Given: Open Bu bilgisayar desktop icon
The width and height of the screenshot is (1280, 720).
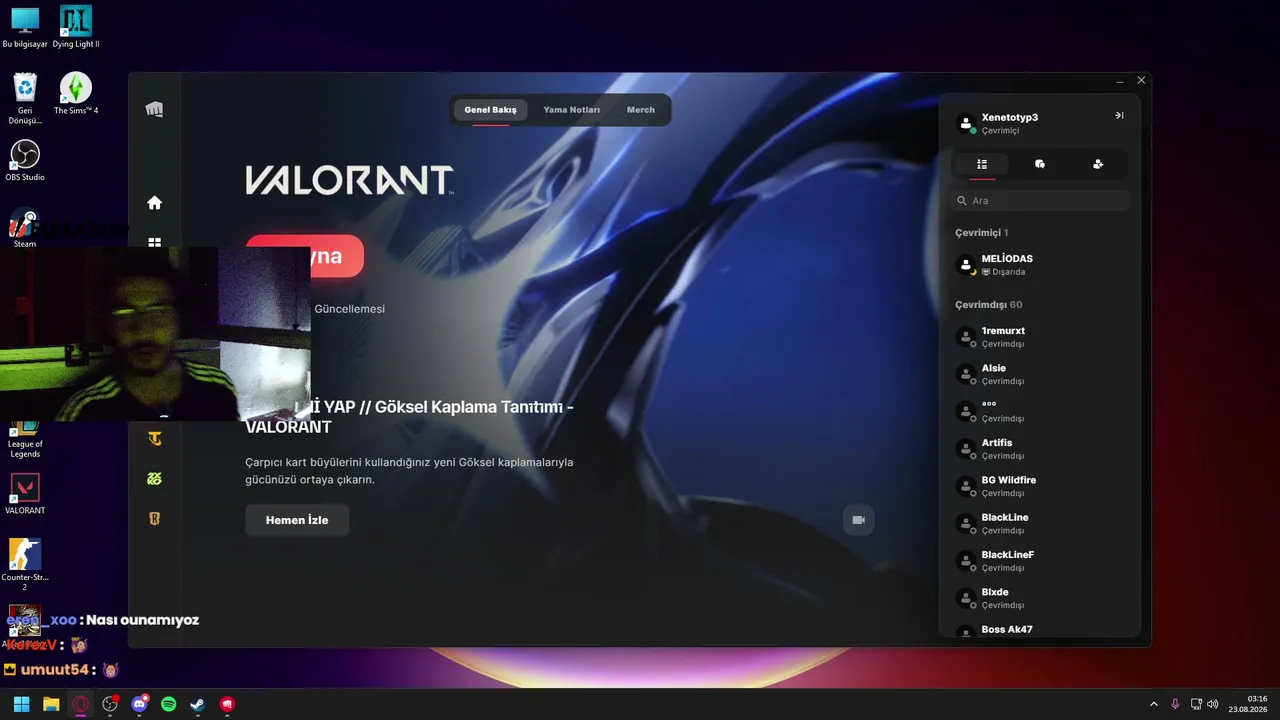Looking at the screenshot, I should pyautogui.click(x=25, y=28).
